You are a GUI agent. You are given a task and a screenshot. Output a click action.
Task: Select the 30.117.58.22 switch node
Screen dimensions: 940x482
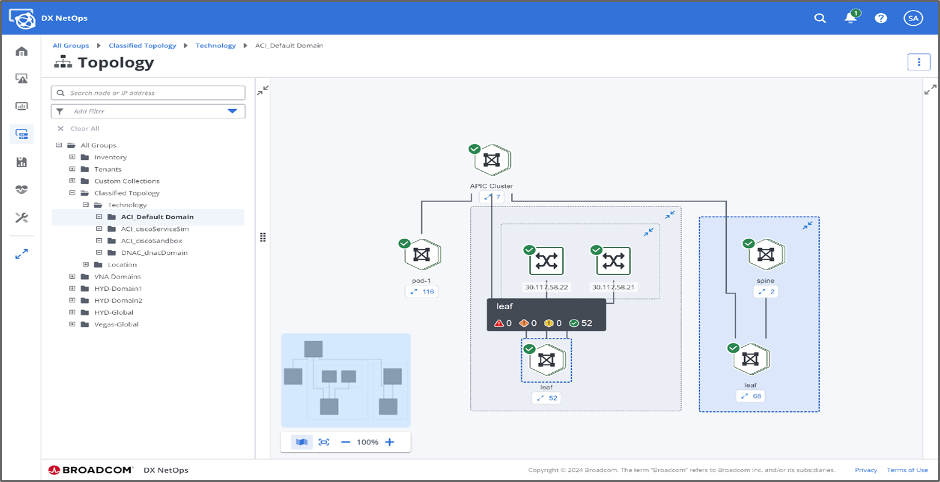(546, 260)
